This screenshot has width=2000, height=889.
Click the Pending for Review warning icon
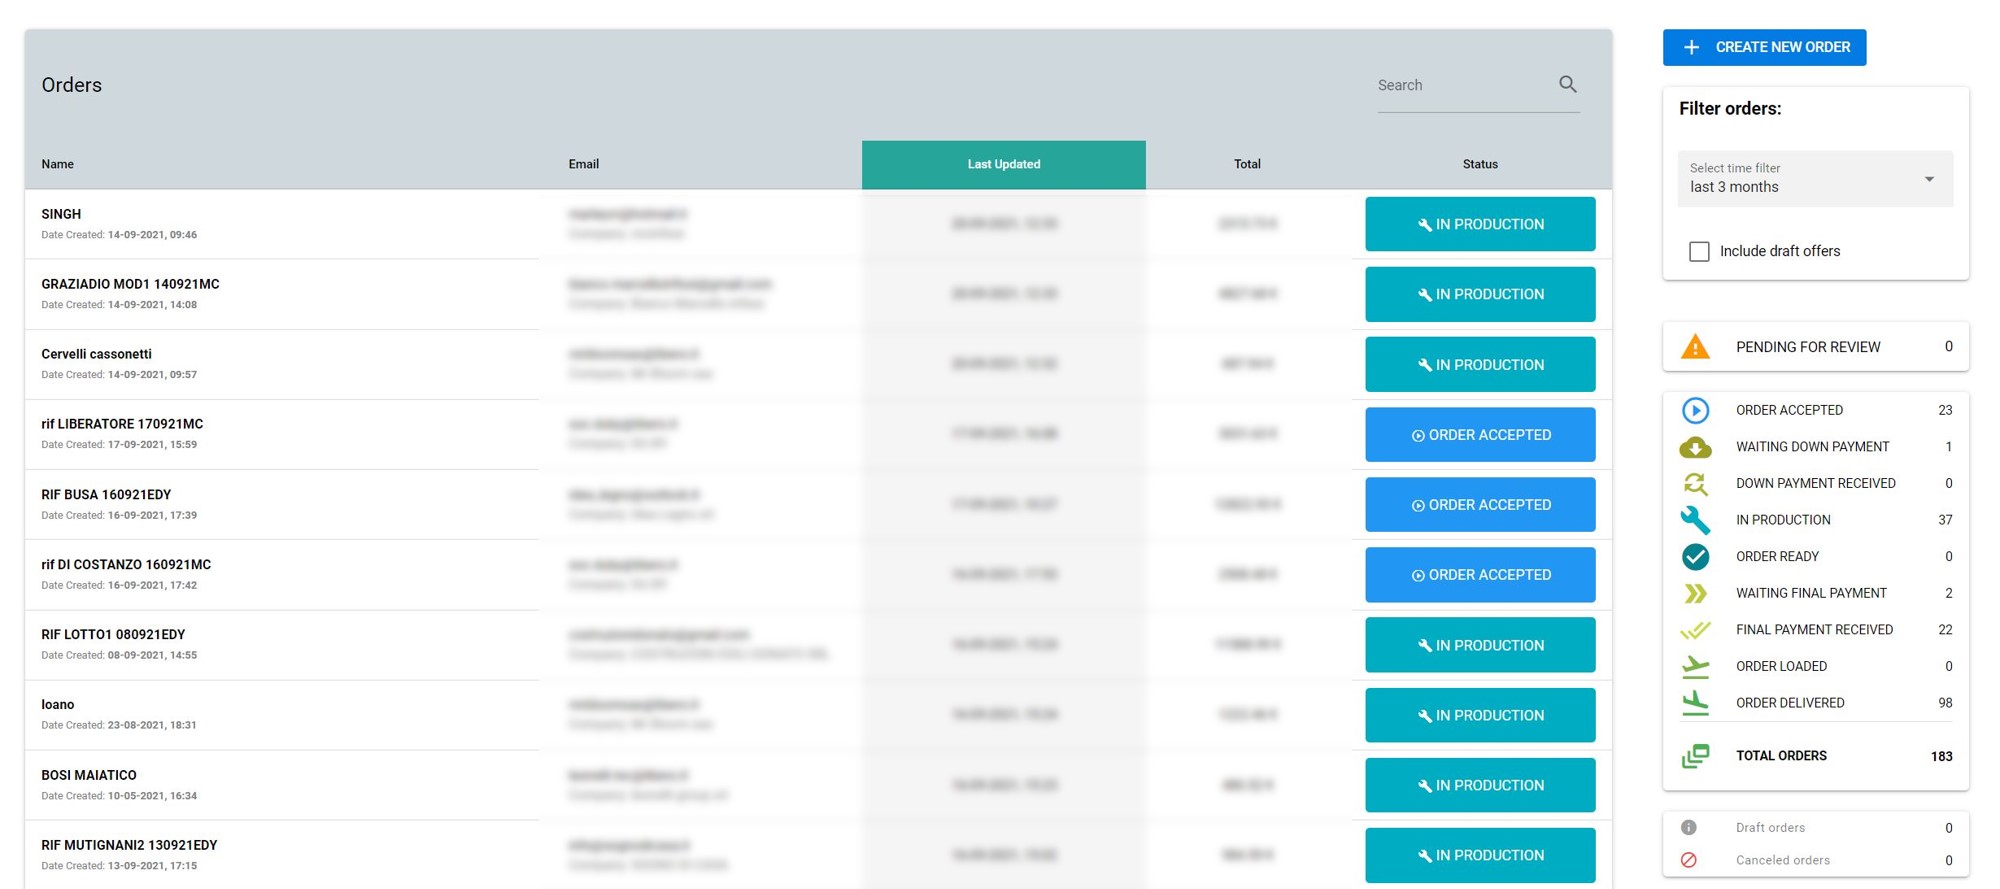coord(1695,347)
